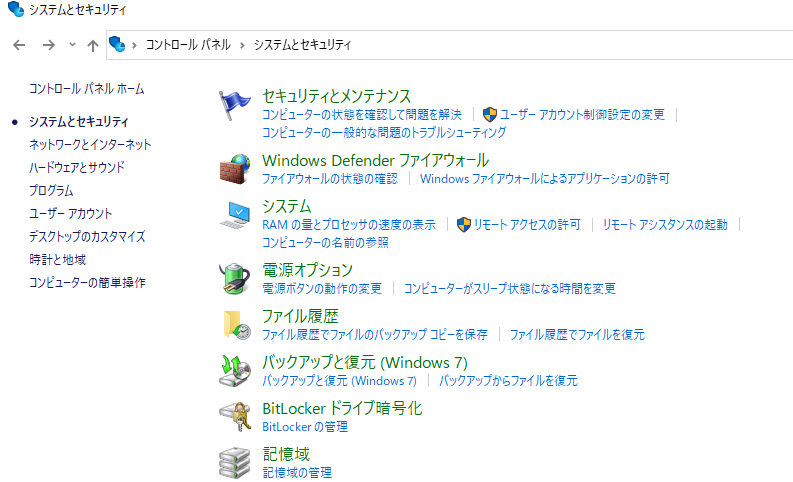Select システムとセキュリティ in the address breadcrumb
The width and height of the screenshot is (793, 482).
point(302,45)
